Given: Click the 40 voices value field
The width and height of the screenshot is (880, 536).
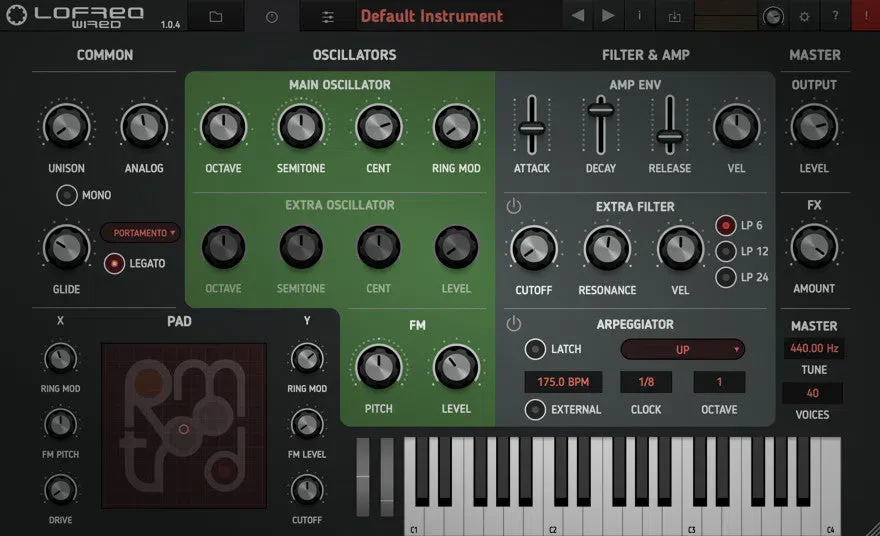Looking at the screenshot, I should [813, 393].
